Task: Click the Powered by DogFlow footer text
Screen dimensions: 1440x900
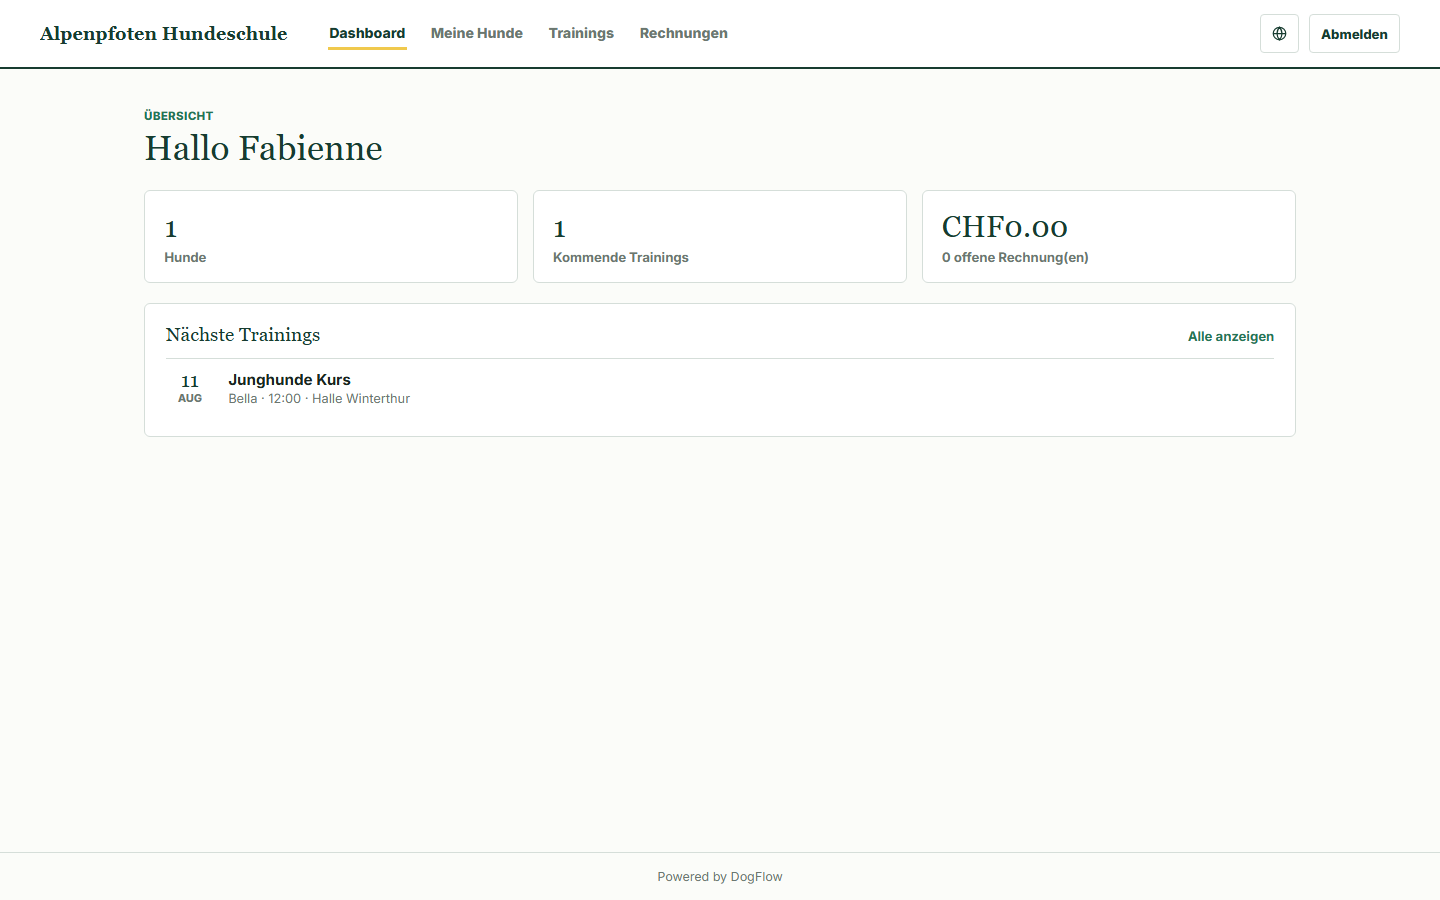Action: click(720, 877)
